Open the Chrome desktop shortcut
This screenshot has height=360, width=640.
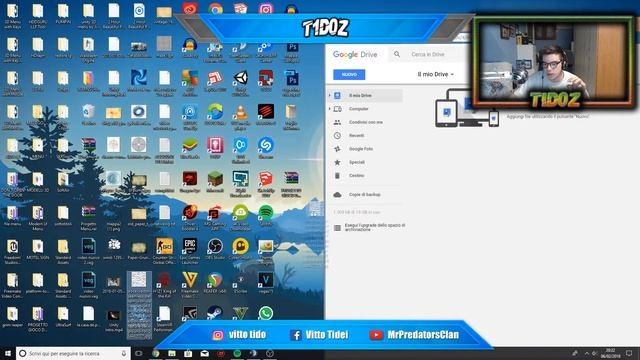coord(215,9)
